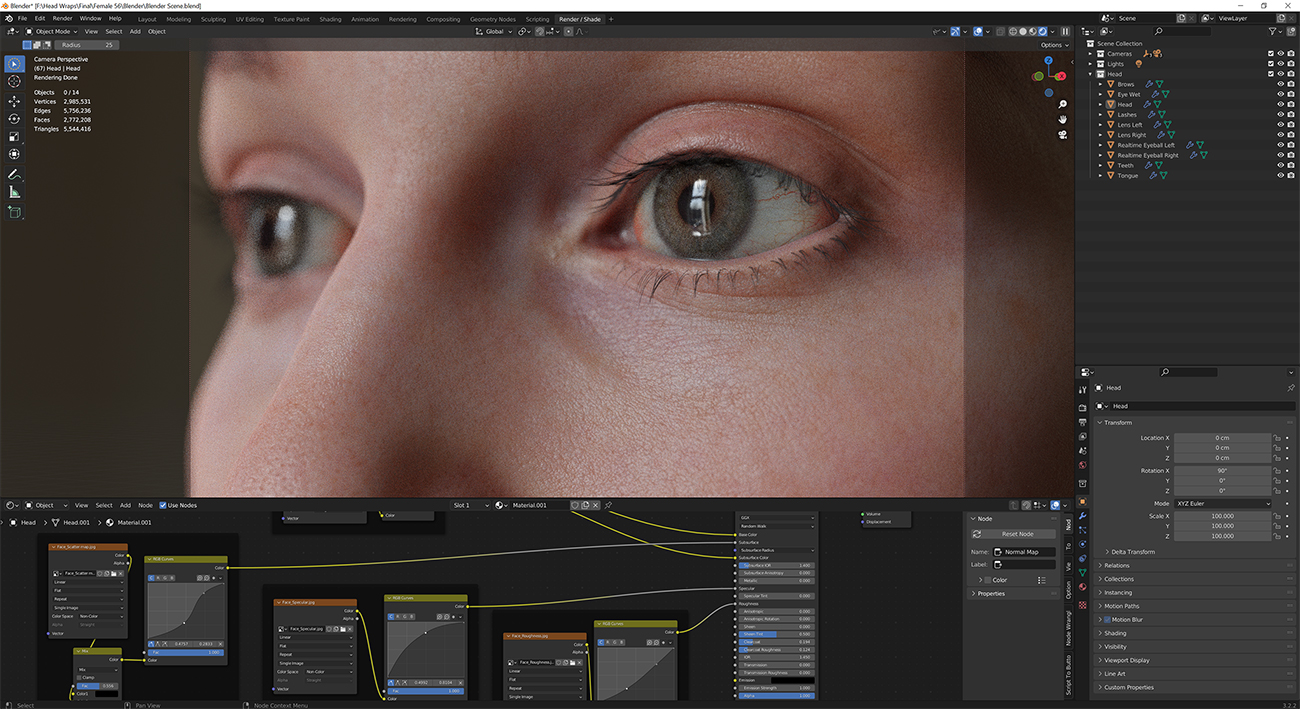1300x709 pixels.
Task: Enable the Use Nodes checkbox
Action: click(165, 505)
